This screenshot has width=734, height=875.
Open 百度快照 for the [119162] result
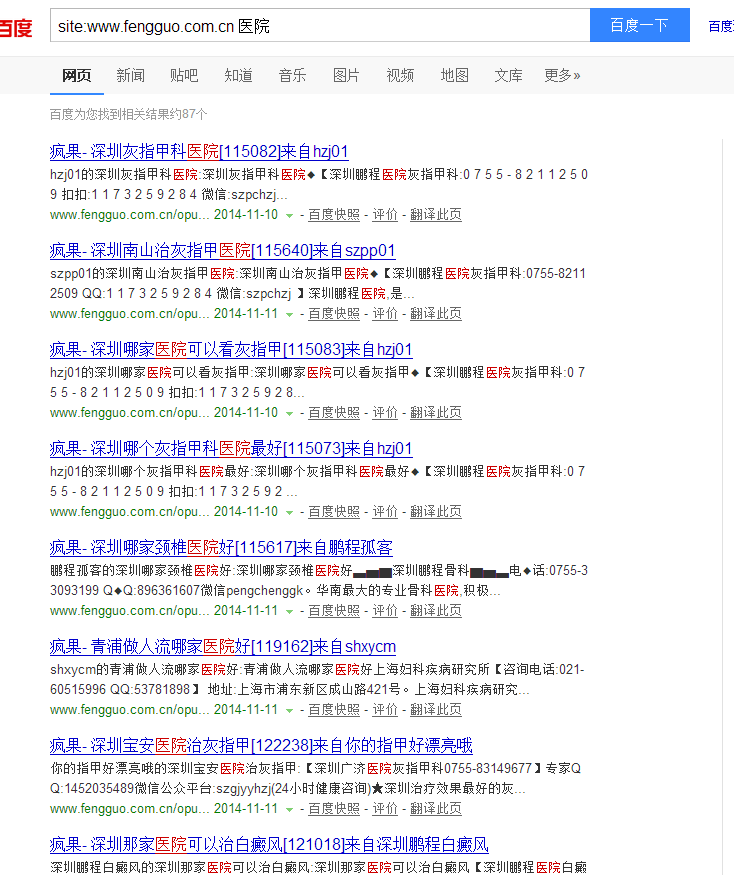coord(334,709)
